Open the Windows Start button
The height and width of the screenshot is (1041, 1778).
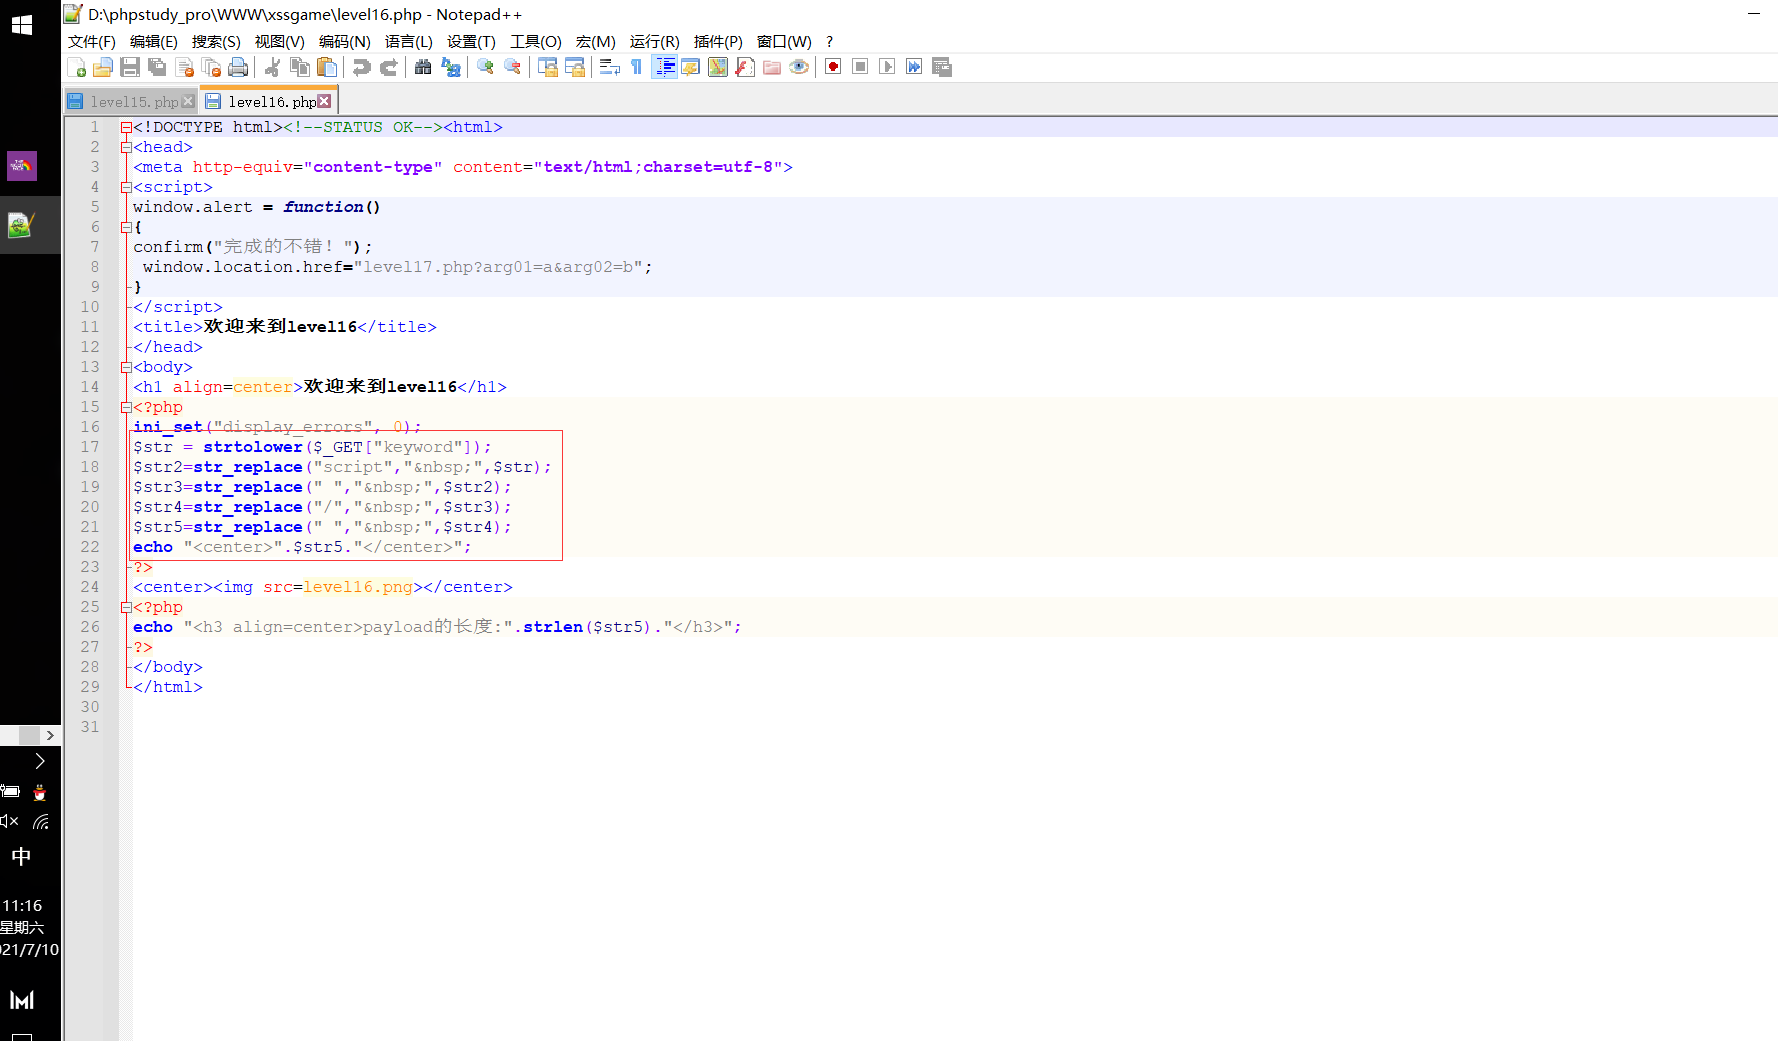tap(22, 25)
